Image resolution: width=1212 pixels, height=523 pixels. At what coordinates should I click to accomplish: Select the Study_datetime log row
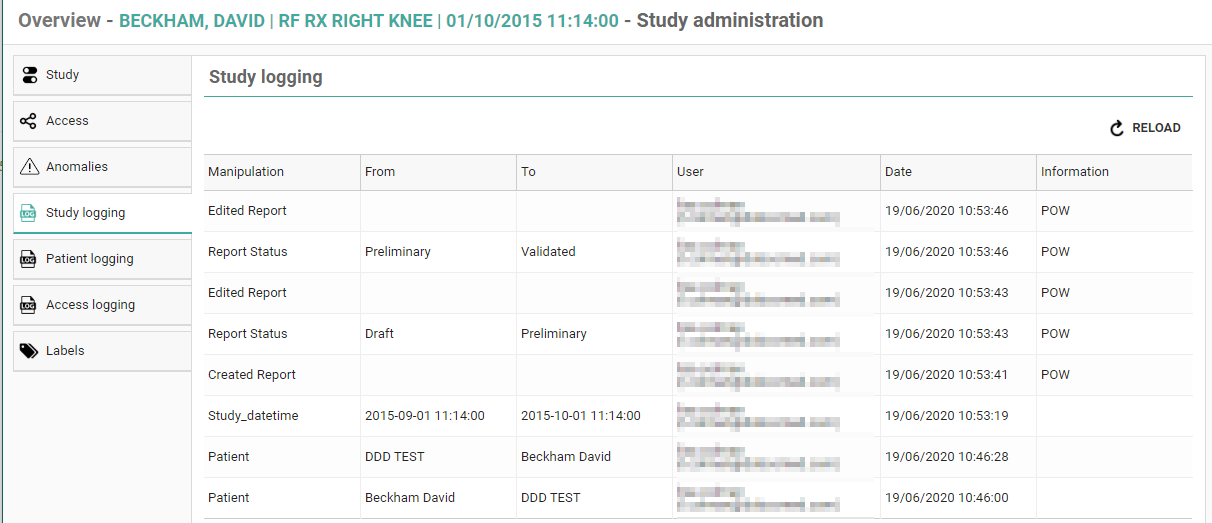pos(253,416)
